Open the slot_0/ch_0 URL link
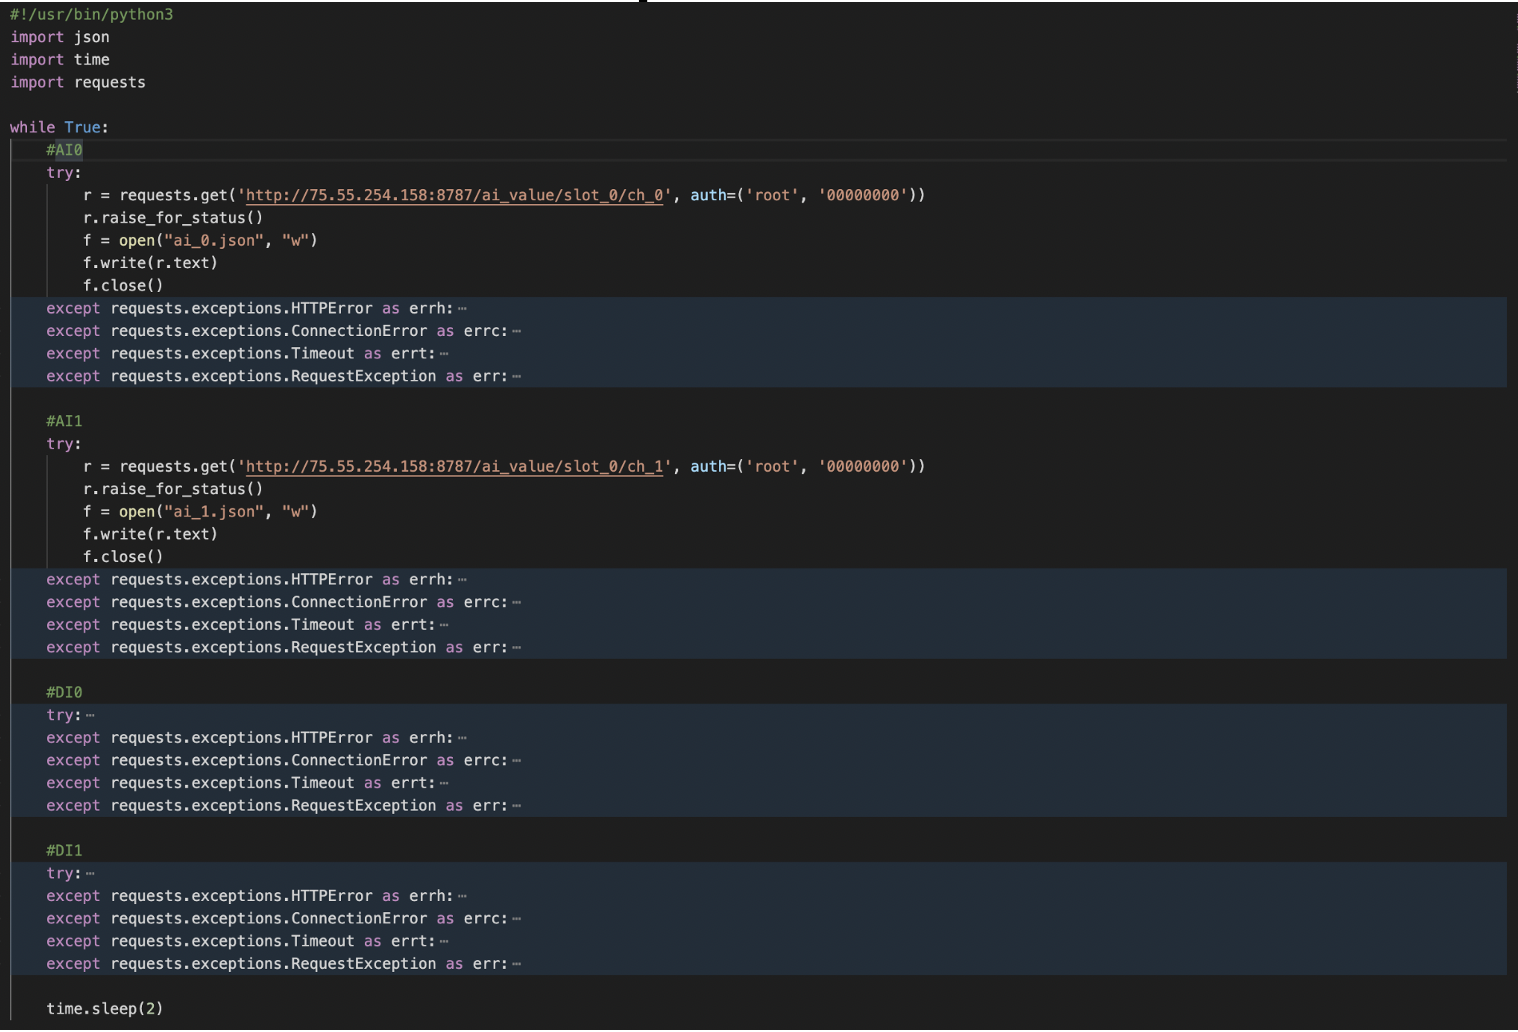 tap(455, 196)
